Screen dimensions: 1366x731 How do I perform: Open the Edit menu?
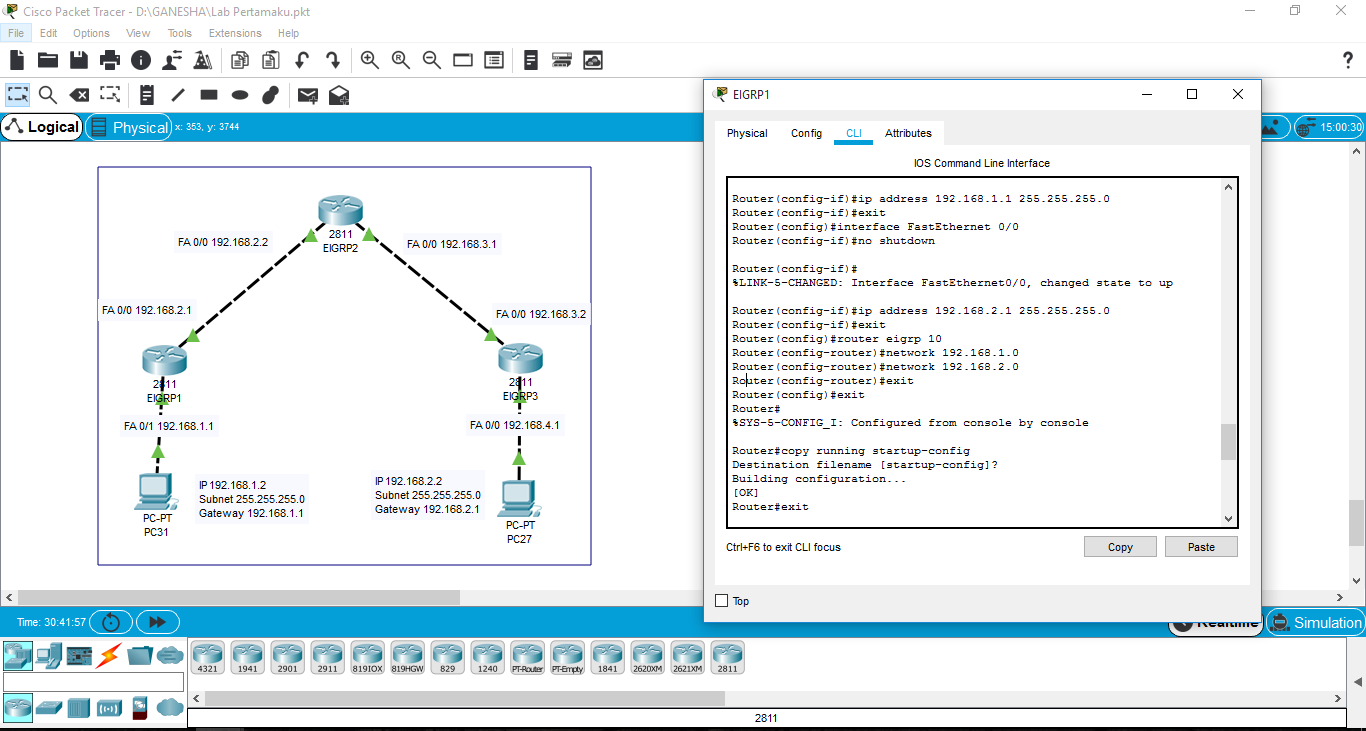(x=48, y=33)
